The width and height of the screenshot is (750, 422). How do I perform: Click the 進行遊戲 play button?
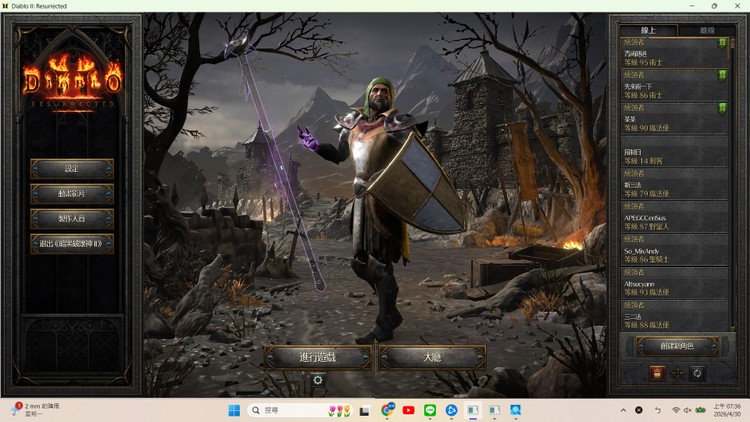(x=318, y=357)
